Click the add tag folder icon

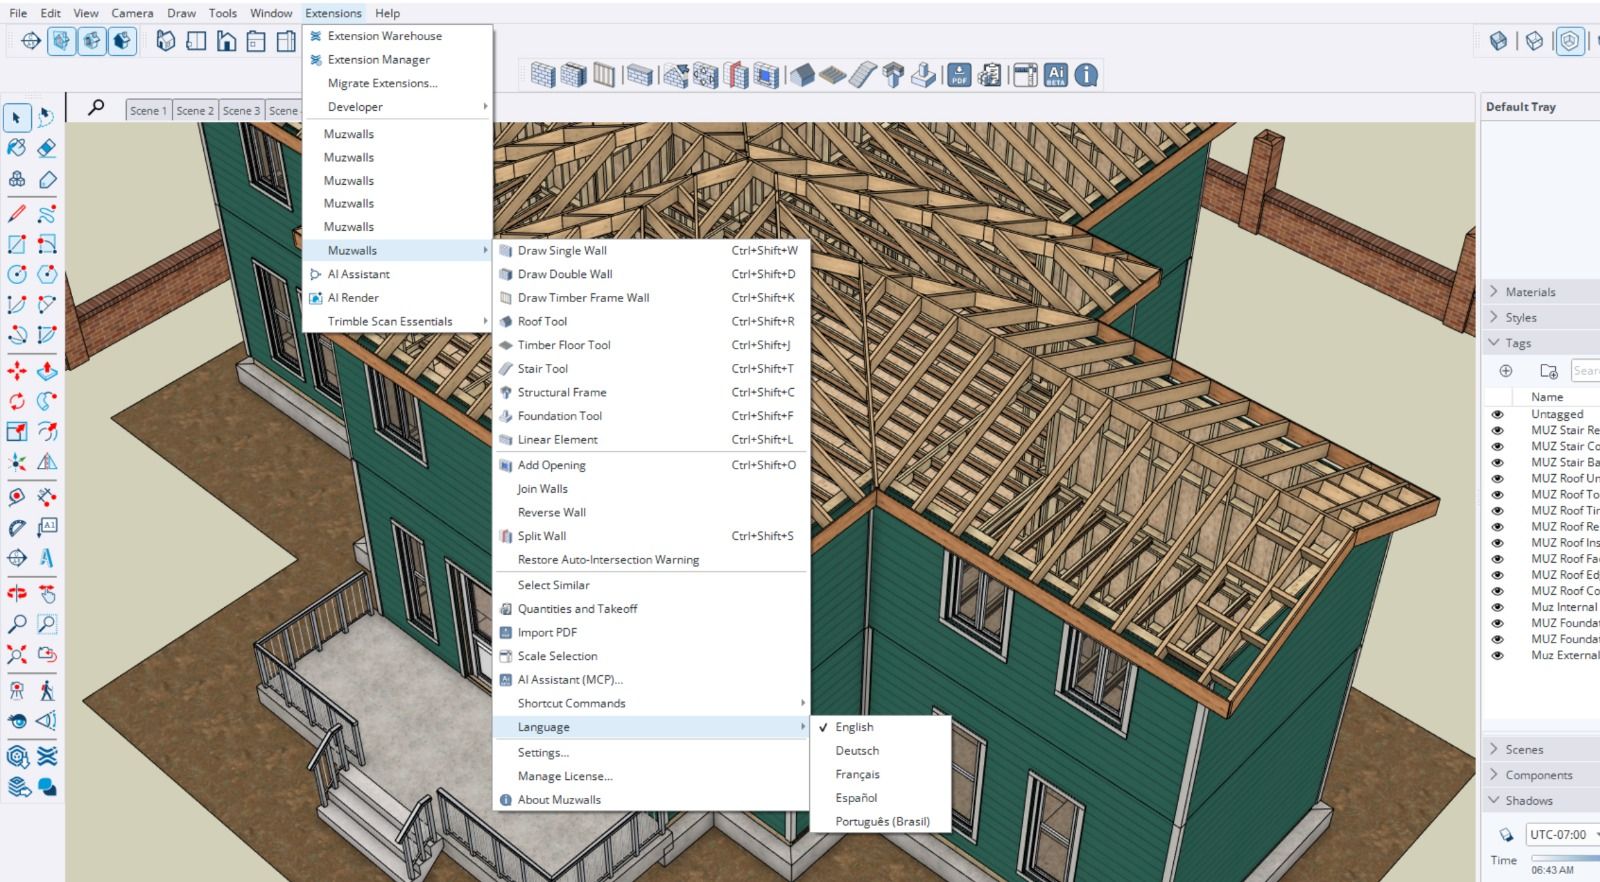coord(1549,371)
